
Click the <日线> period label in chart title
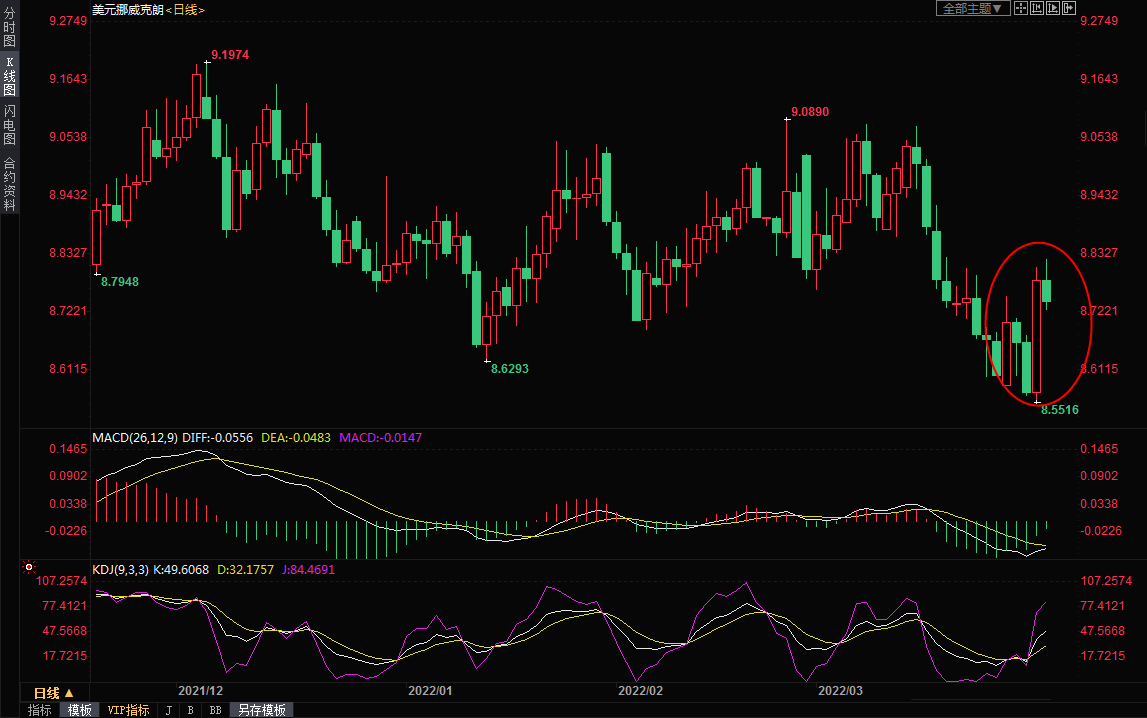click(185, 9)
